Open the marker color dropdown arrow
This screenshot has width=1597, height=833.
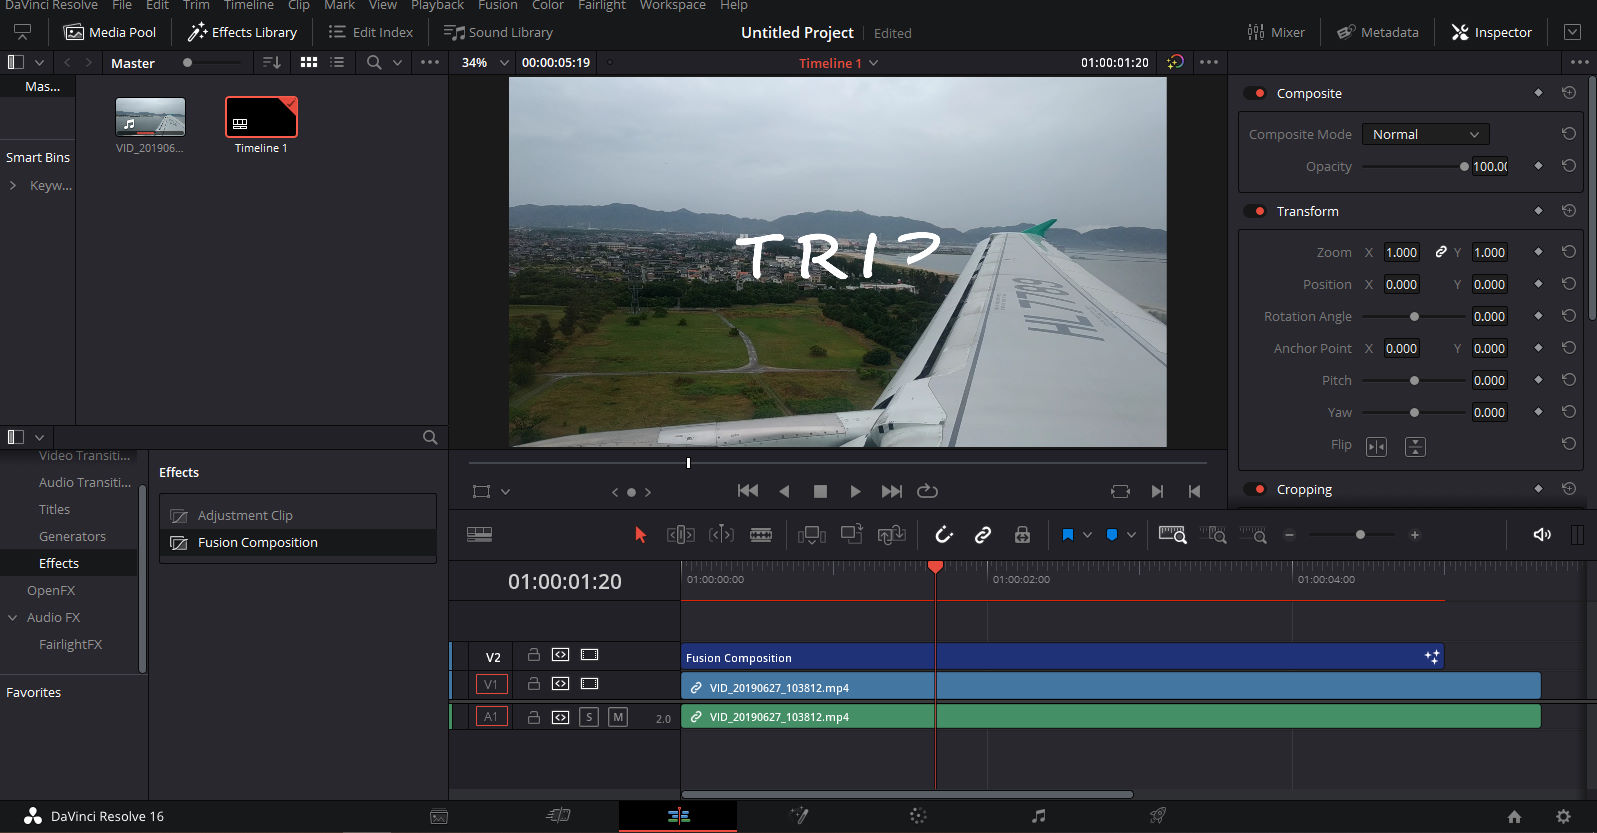pyautogui.click(x=1131, y=535)
